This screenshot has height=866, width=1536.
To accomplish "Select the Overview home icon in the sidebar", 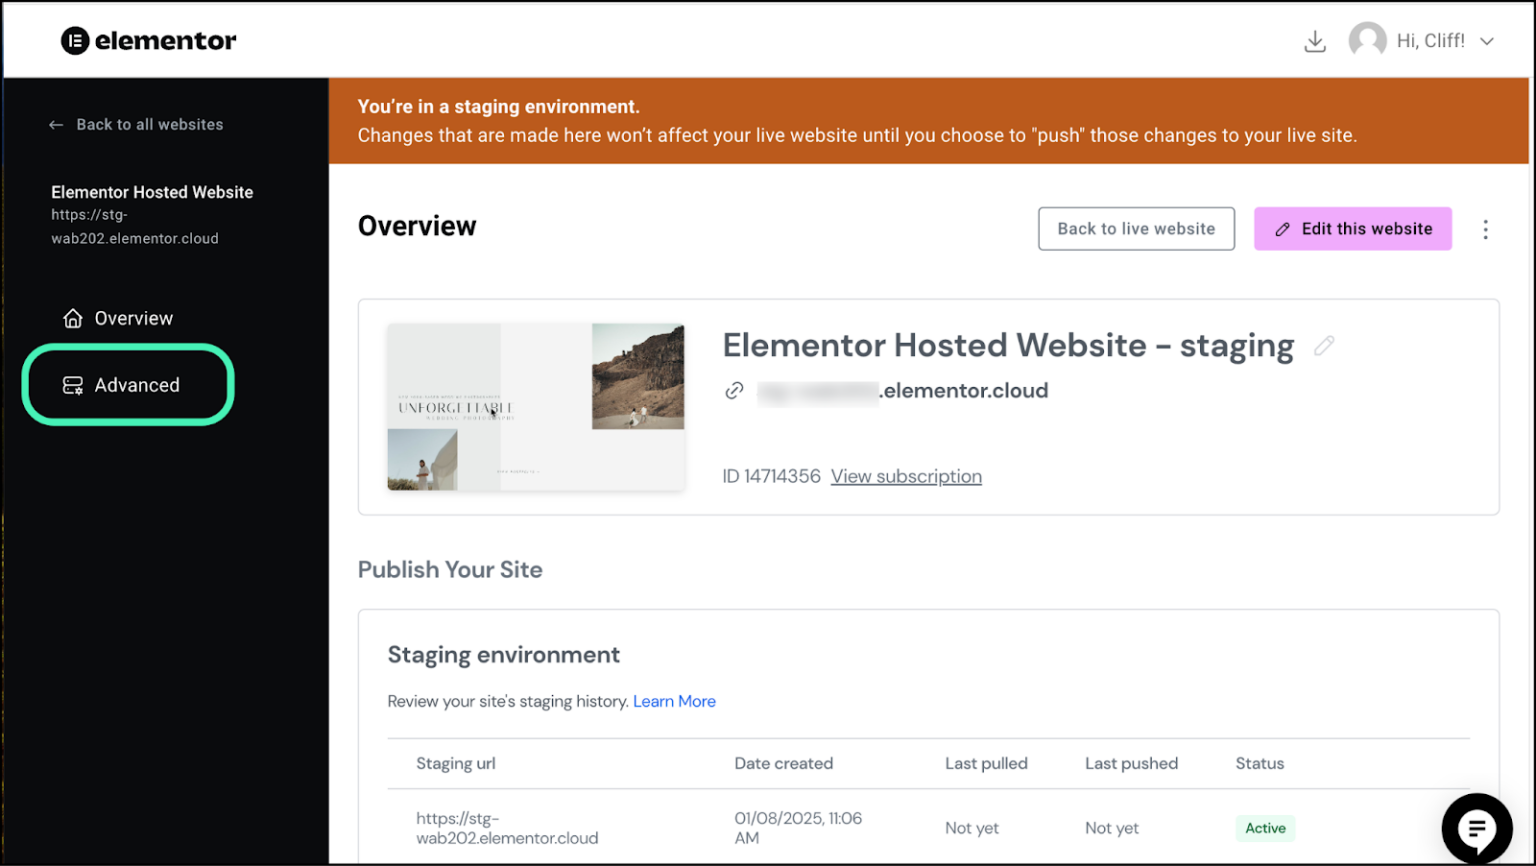I will pyautogui.click(x=72, y=317).
